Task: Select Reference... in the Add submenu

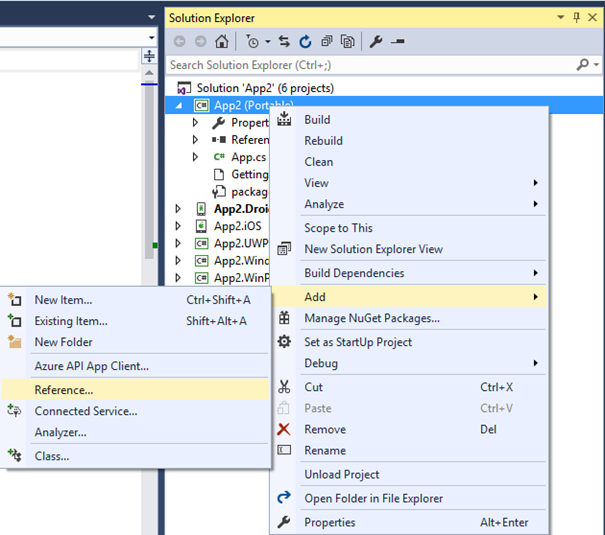Action: (x=135, y=390)
